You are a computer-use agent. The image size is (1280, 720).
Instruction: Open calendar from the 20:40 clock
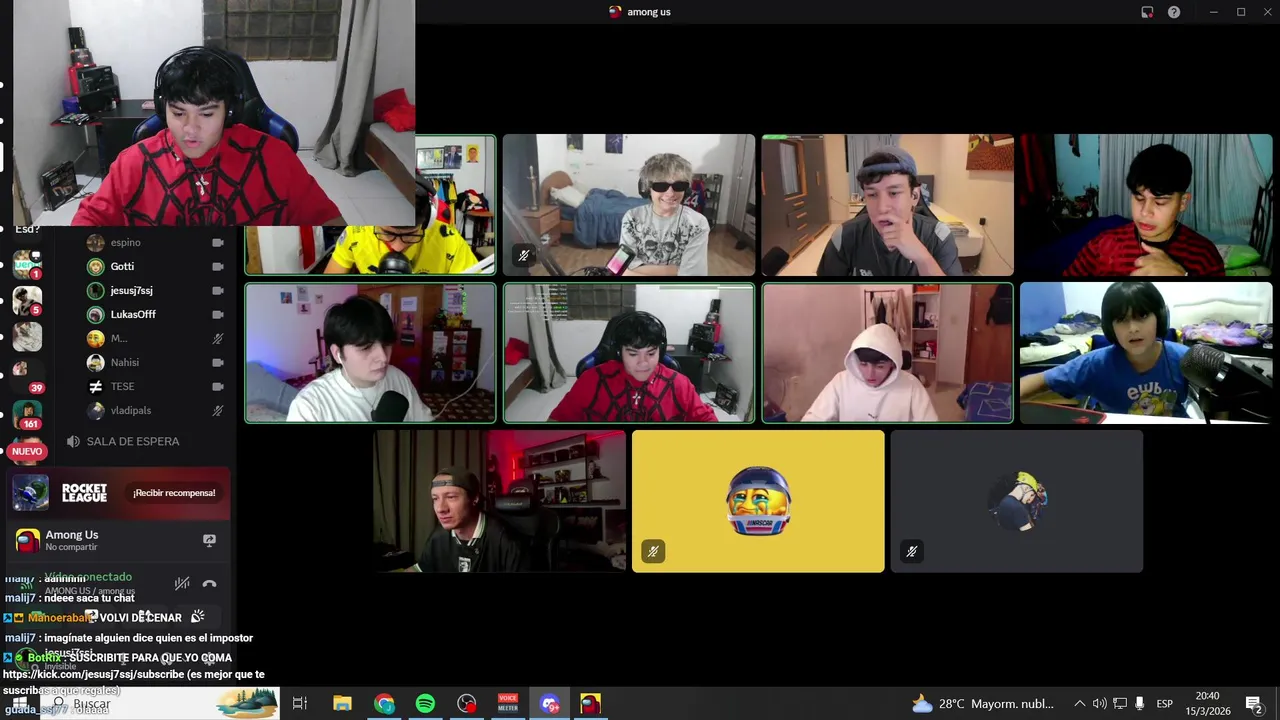[x=1207, y=704]
